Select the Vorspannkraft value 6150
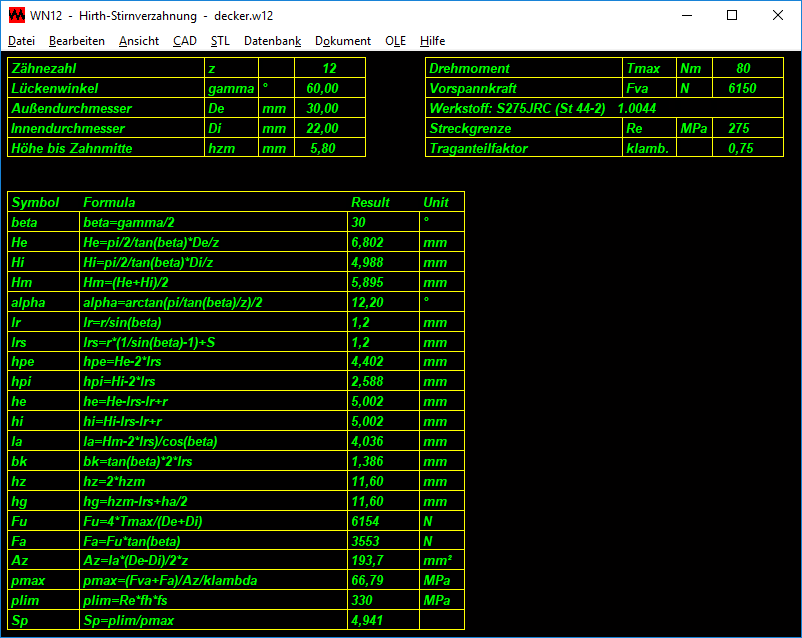Screen dimensions: 802x638 [742, 89]
